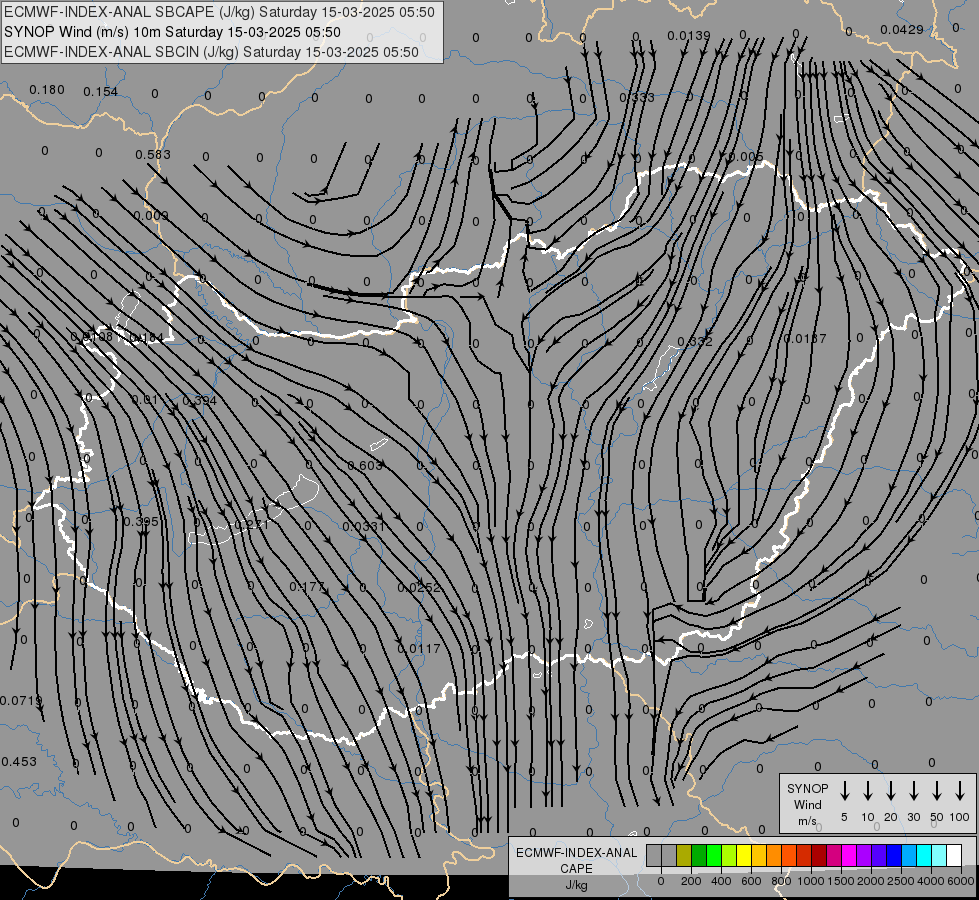This screenshot has width=979, height=900.
Task: Click the 0.333 value on the map
Action: pyautogui.click(x=637, y=97)
